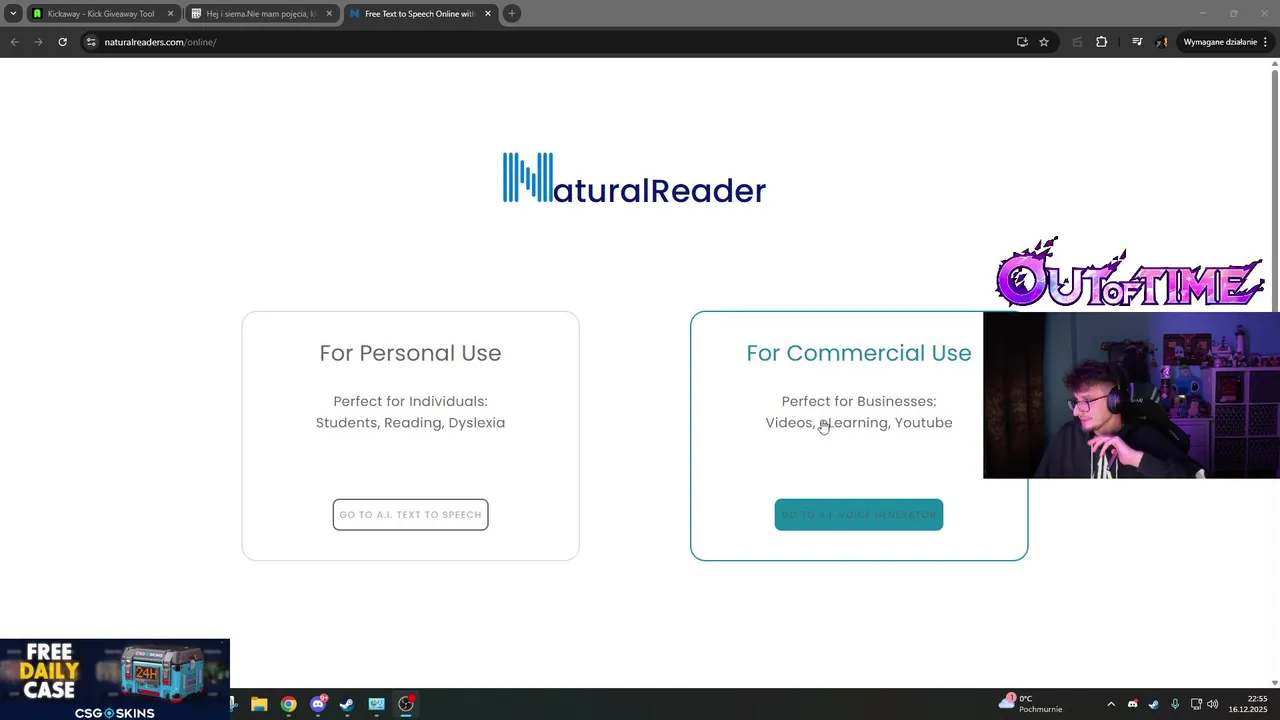Click the page vertical scrollbar

[1274, 373]
